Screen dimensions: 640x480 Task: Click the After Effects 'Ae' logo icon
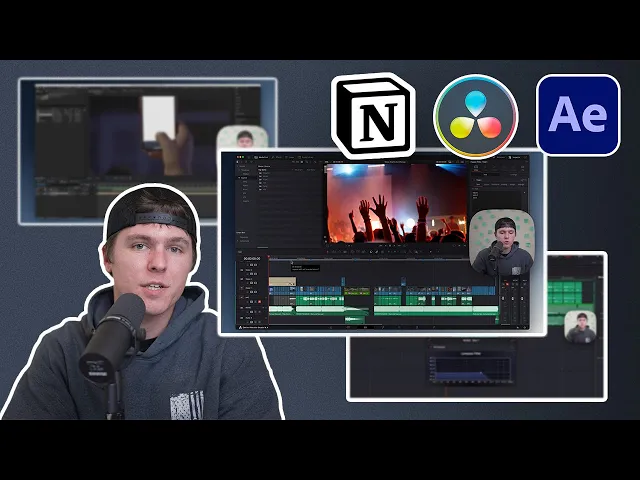click(578, 116)
